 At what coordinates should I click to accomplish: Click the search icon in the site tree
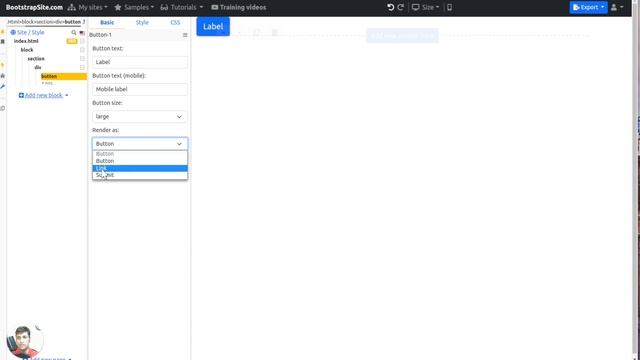pyautogui.click(x=74, y=32)
